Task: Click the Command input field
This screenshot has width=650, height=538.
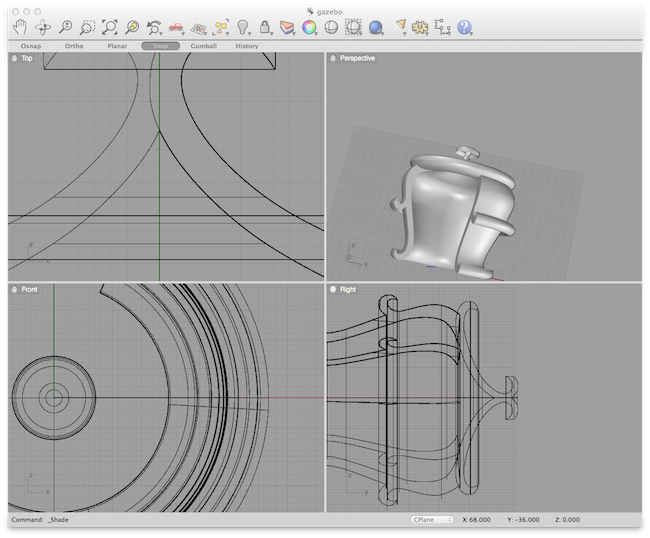Action: coord(207,519)
